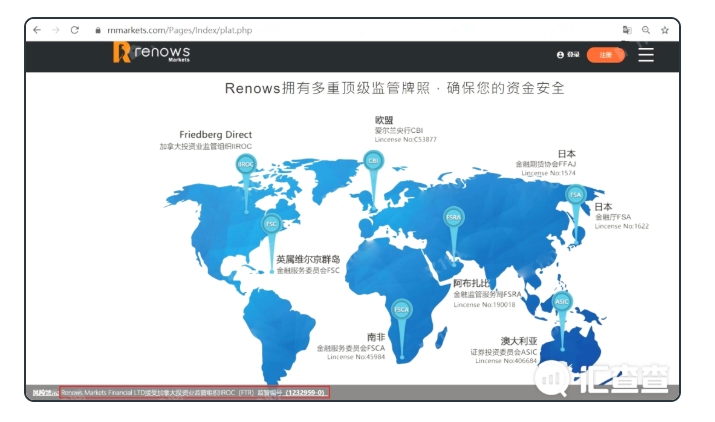The height and width of the screenshot is (422, 715).
Task: Bookmark page with star icon
Action: point(665,30)
